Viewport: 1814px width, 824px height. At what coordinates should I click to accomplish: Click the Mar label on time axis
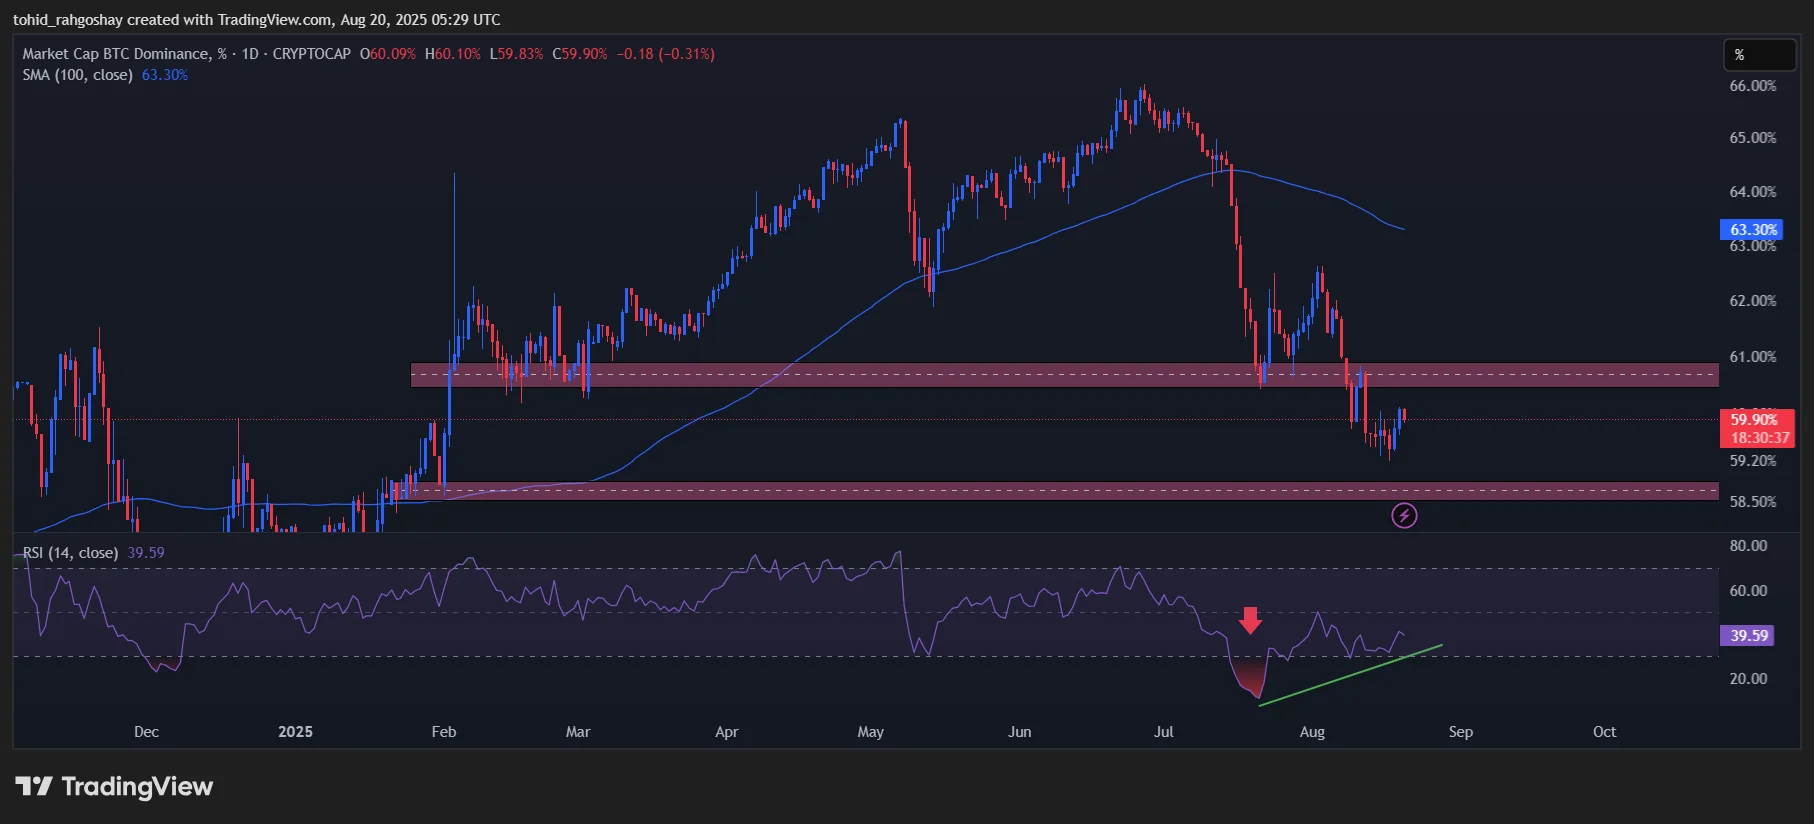[578, 732]
